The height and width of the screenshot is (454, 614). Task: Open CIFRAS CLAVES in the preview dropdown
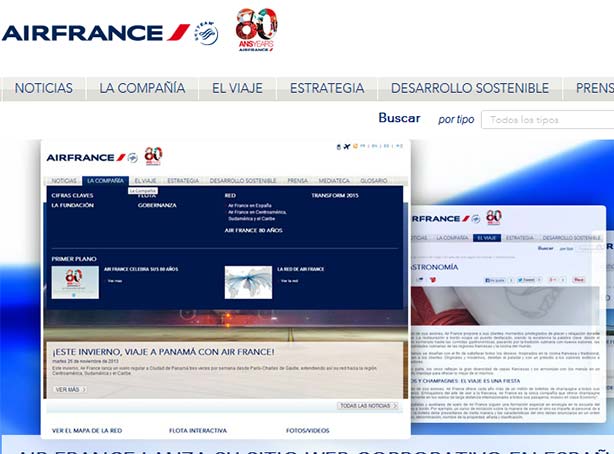click(72, 195)
